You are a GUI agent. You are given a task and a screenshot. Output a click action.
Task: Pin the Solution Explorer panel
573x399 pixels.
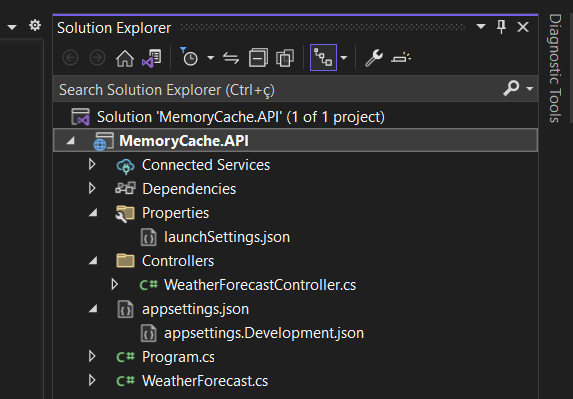[502, 27]
